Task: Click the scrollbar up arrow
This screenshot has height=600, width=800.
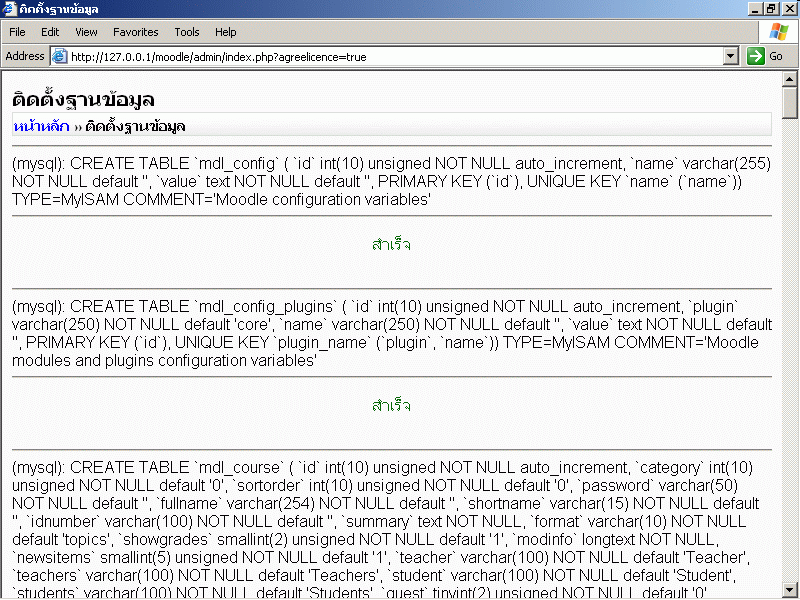Action: [x=790, y=80]
